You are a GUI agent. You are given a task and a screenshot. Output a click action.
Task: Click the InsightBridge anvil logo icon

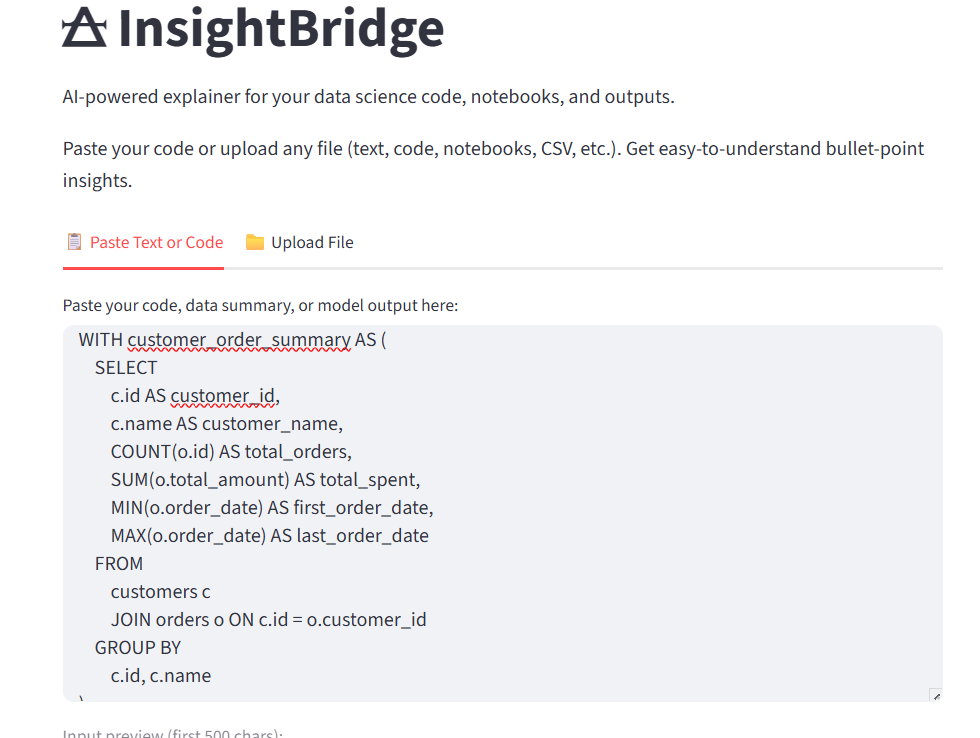(88, 28)
